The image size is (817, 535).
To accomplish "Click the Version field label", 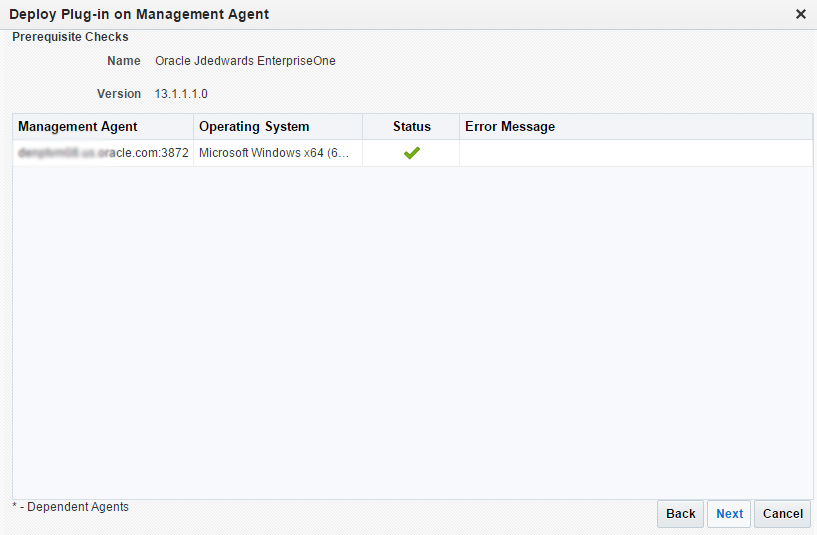I will click(119, 94).
